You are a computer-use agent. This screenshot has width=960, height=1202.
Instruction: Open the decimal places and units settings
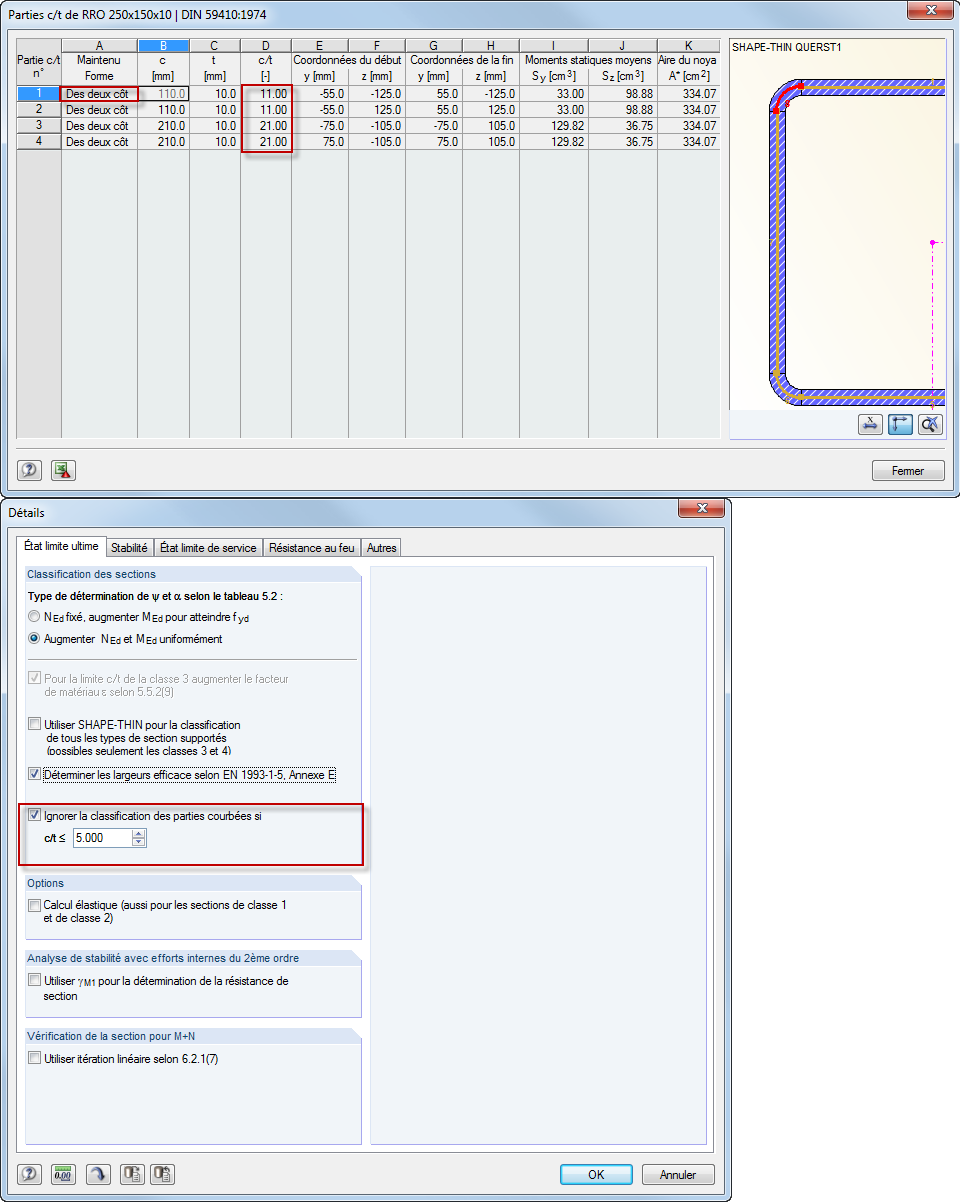(x=63, y=1174)
